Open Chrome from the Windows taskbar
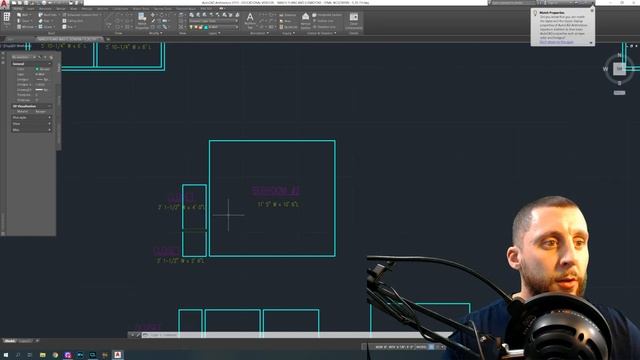This screenshot has height=360, width=640. 55,355
